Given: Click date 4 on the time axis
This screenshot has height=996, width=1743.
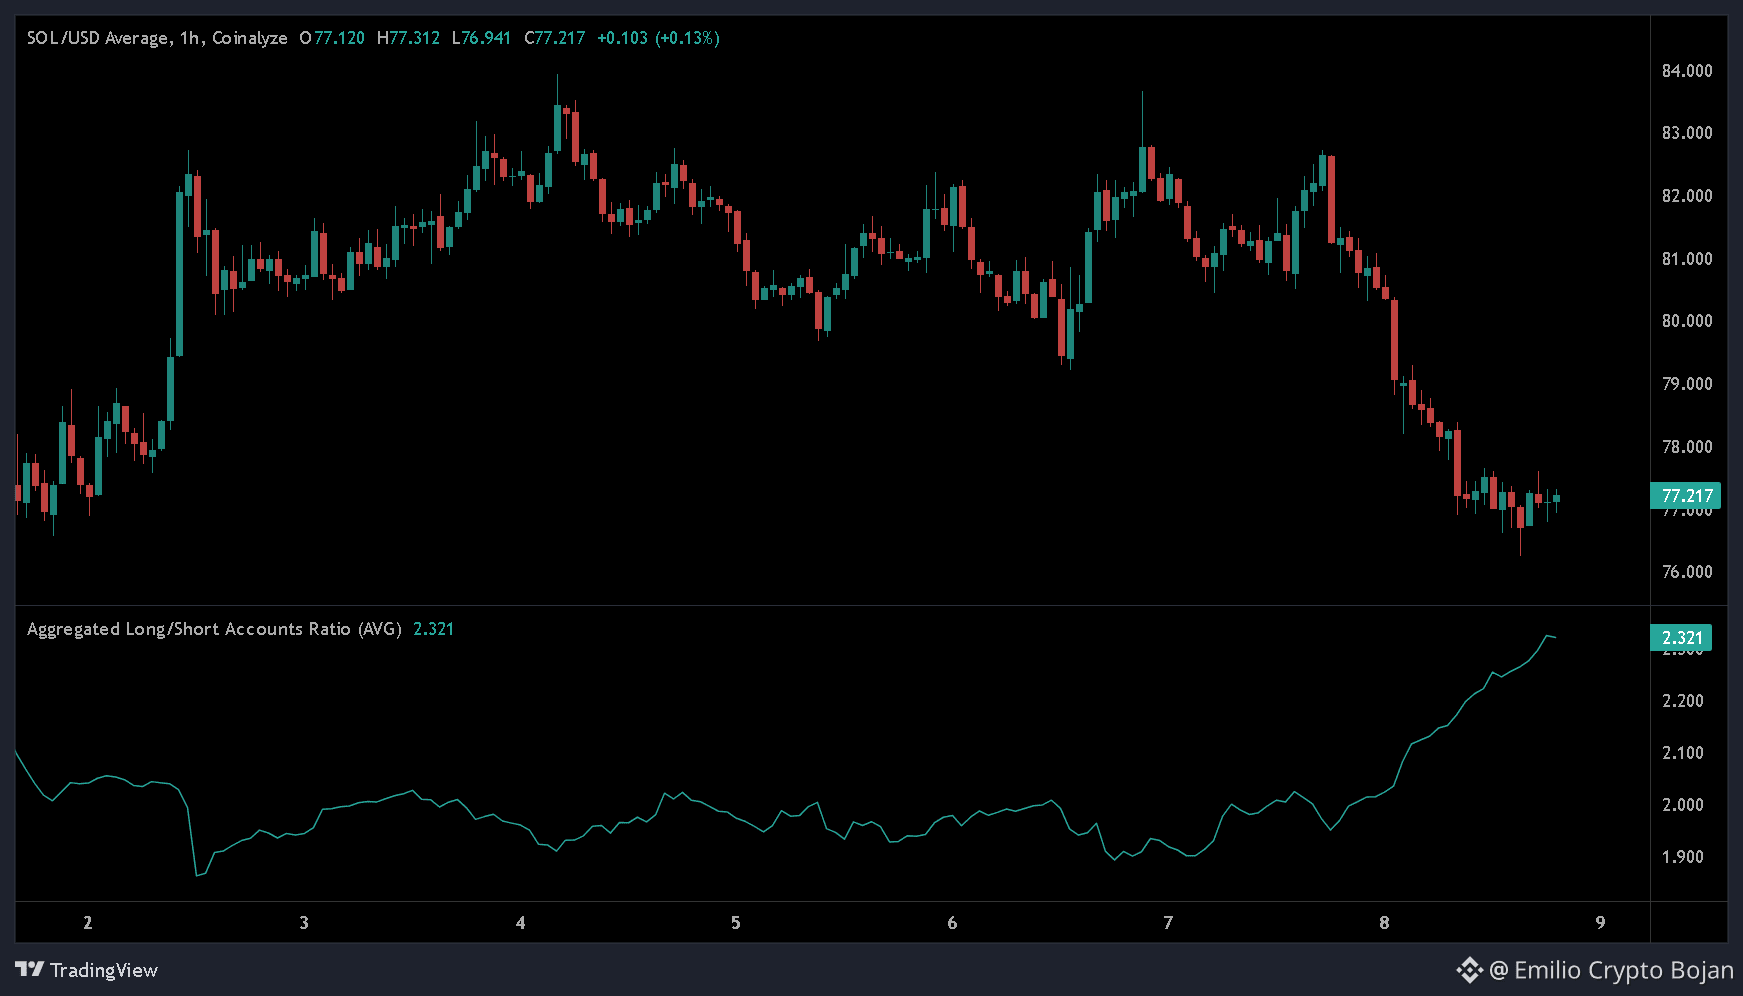Looking at the screenshot, I should (520, 923).
